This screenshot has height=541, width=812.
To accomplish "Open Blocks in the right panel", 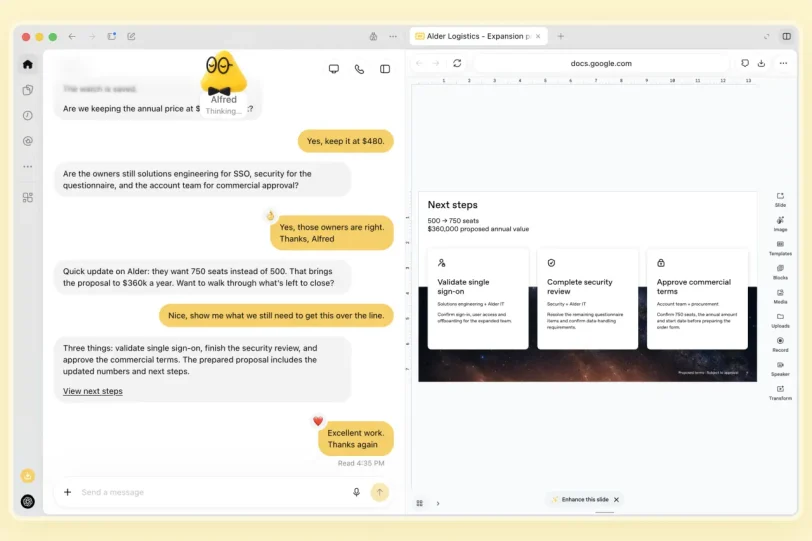I will (x=780, y=272).
